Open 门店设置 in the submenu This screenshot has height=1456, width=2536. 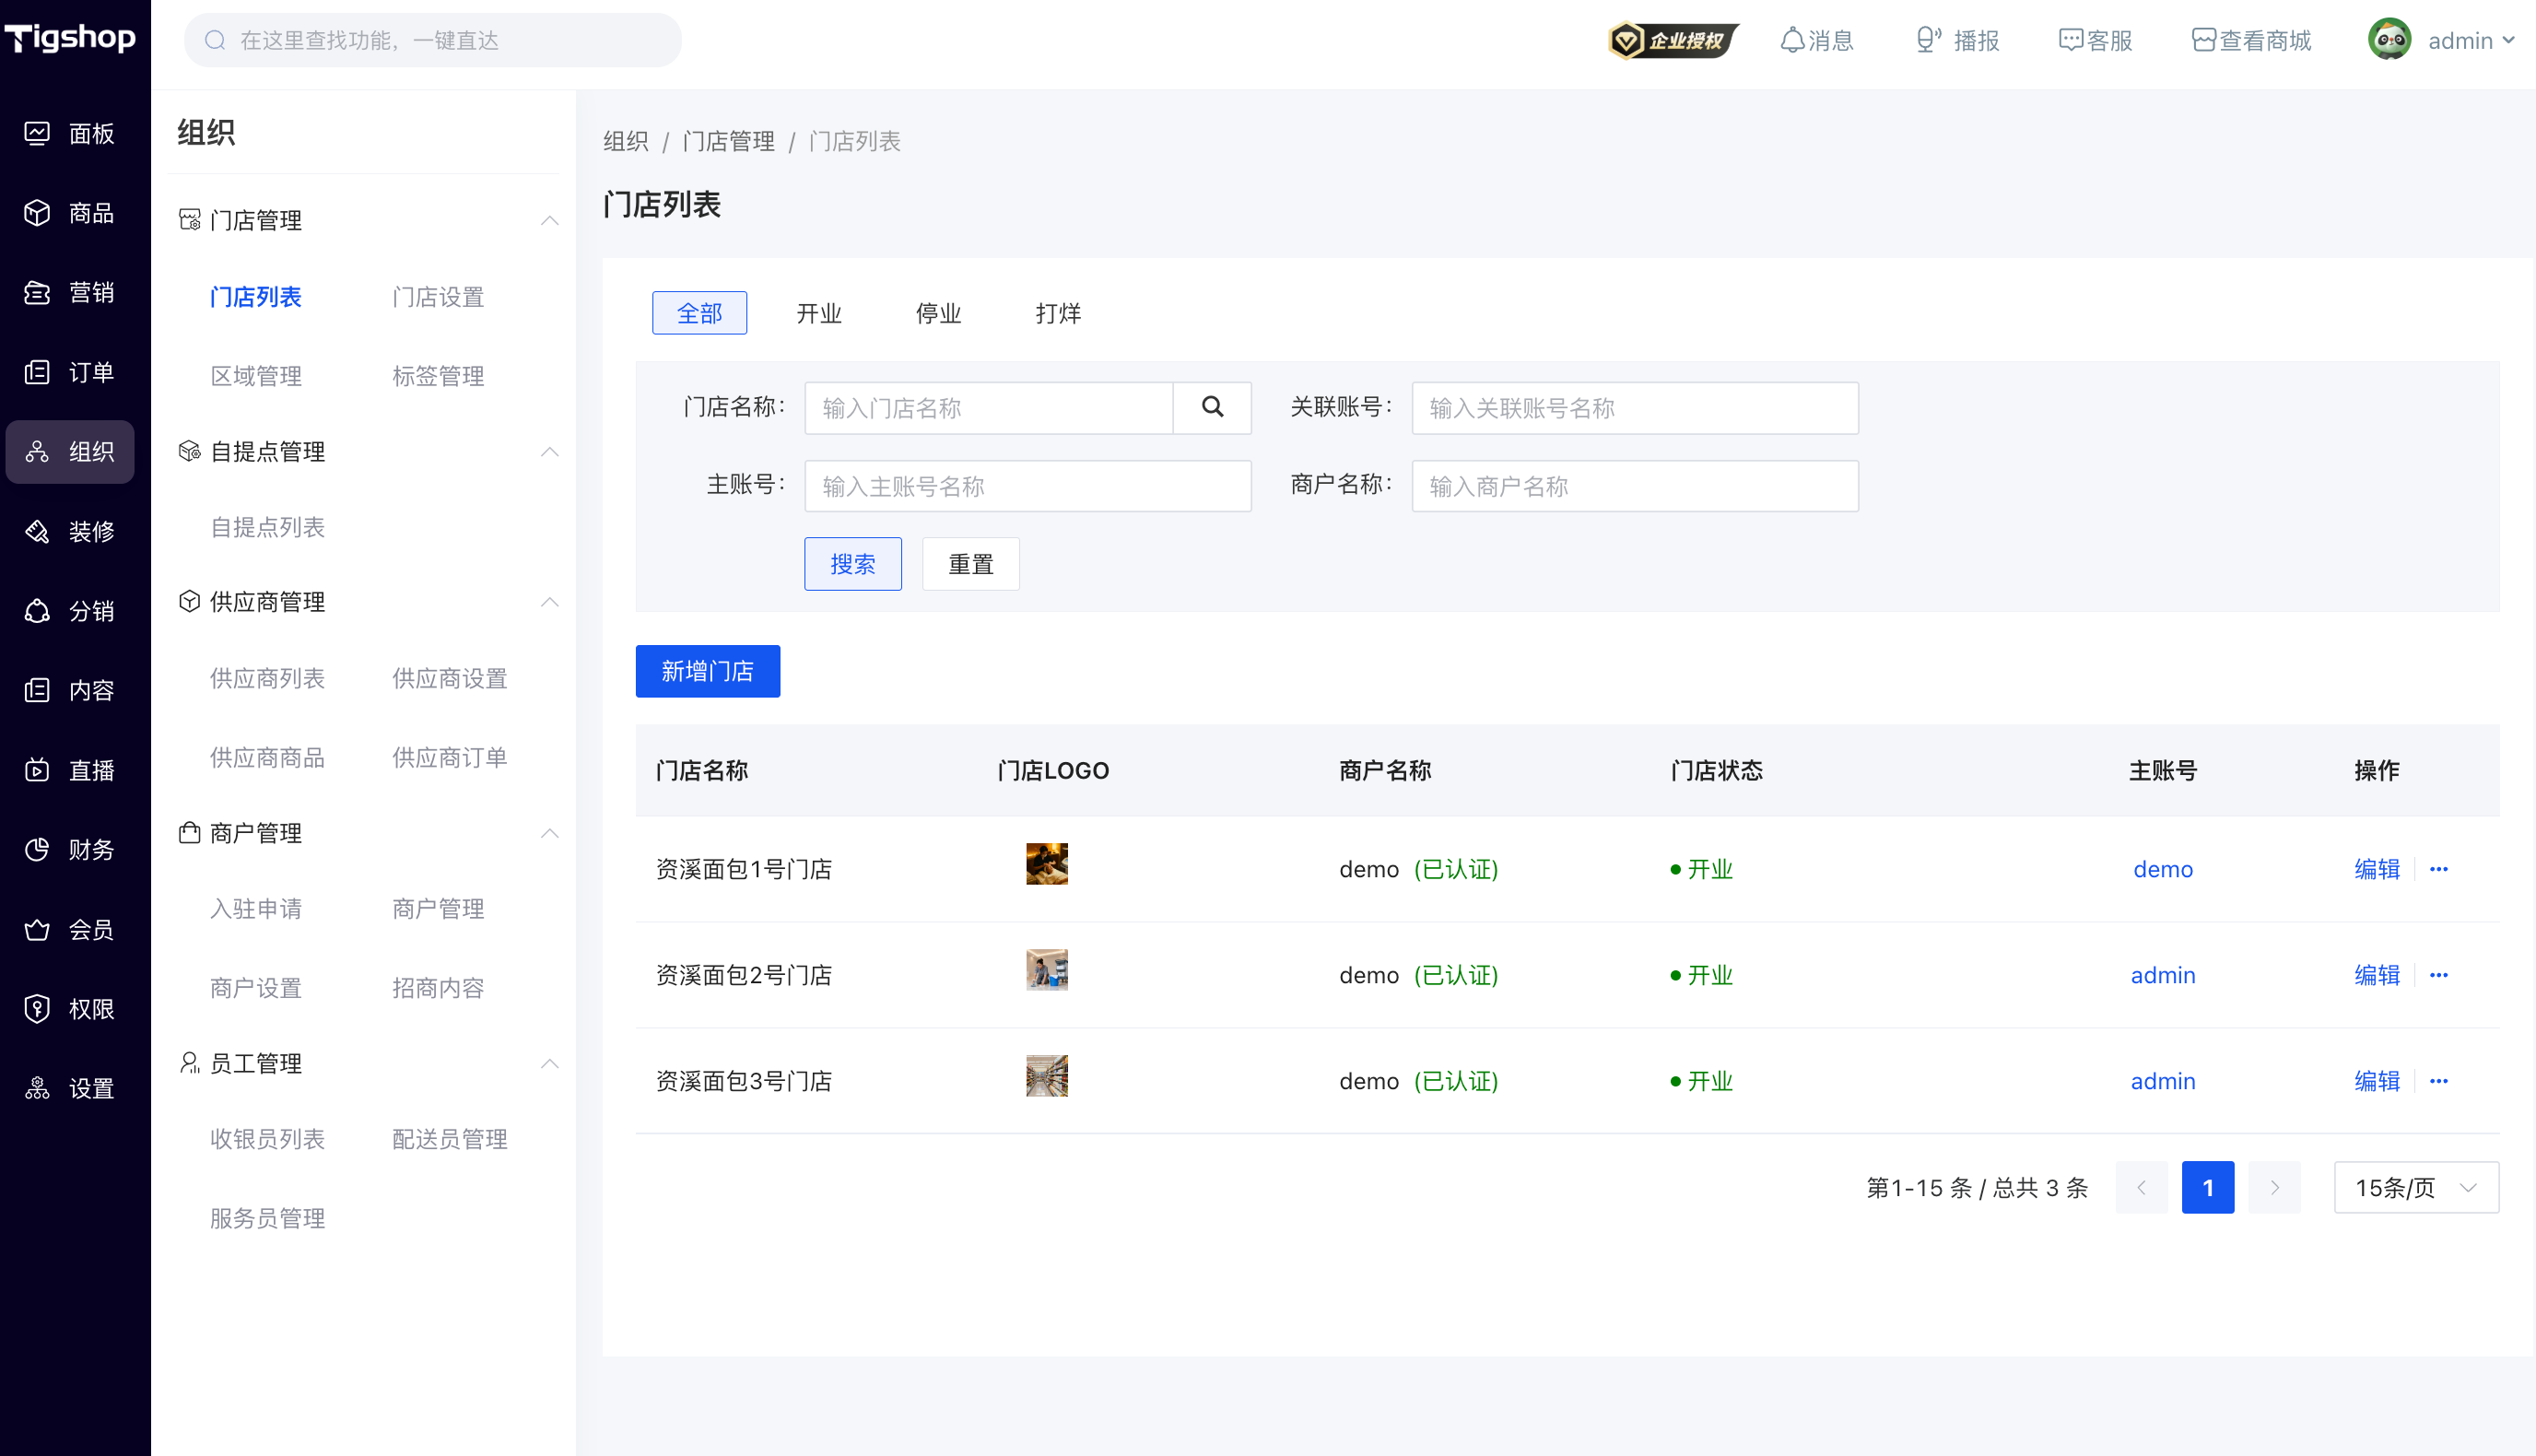pyautogui.click(x=438, y=297)
